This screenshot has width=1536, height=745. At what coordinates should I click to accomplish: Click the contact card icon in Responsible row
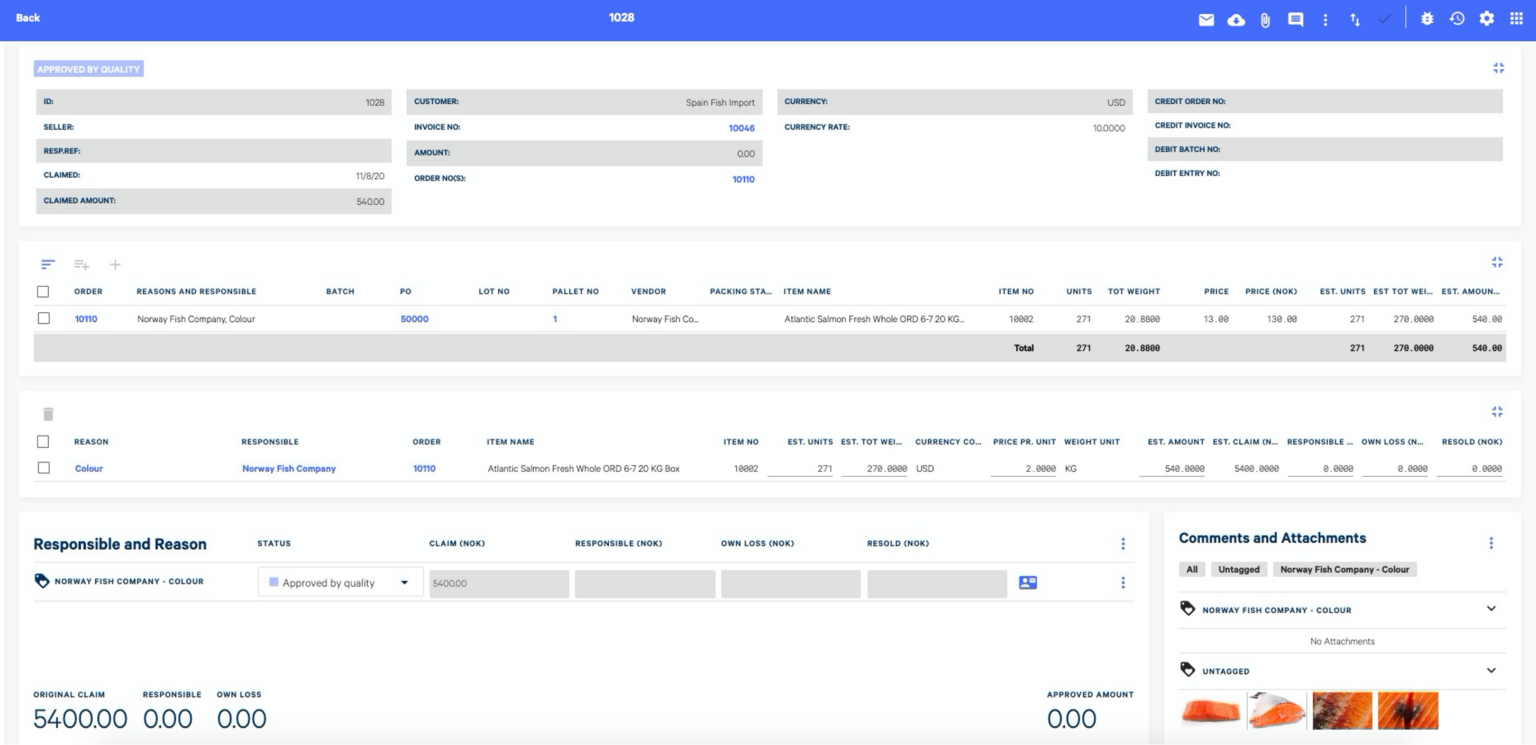coord(1027,583)
